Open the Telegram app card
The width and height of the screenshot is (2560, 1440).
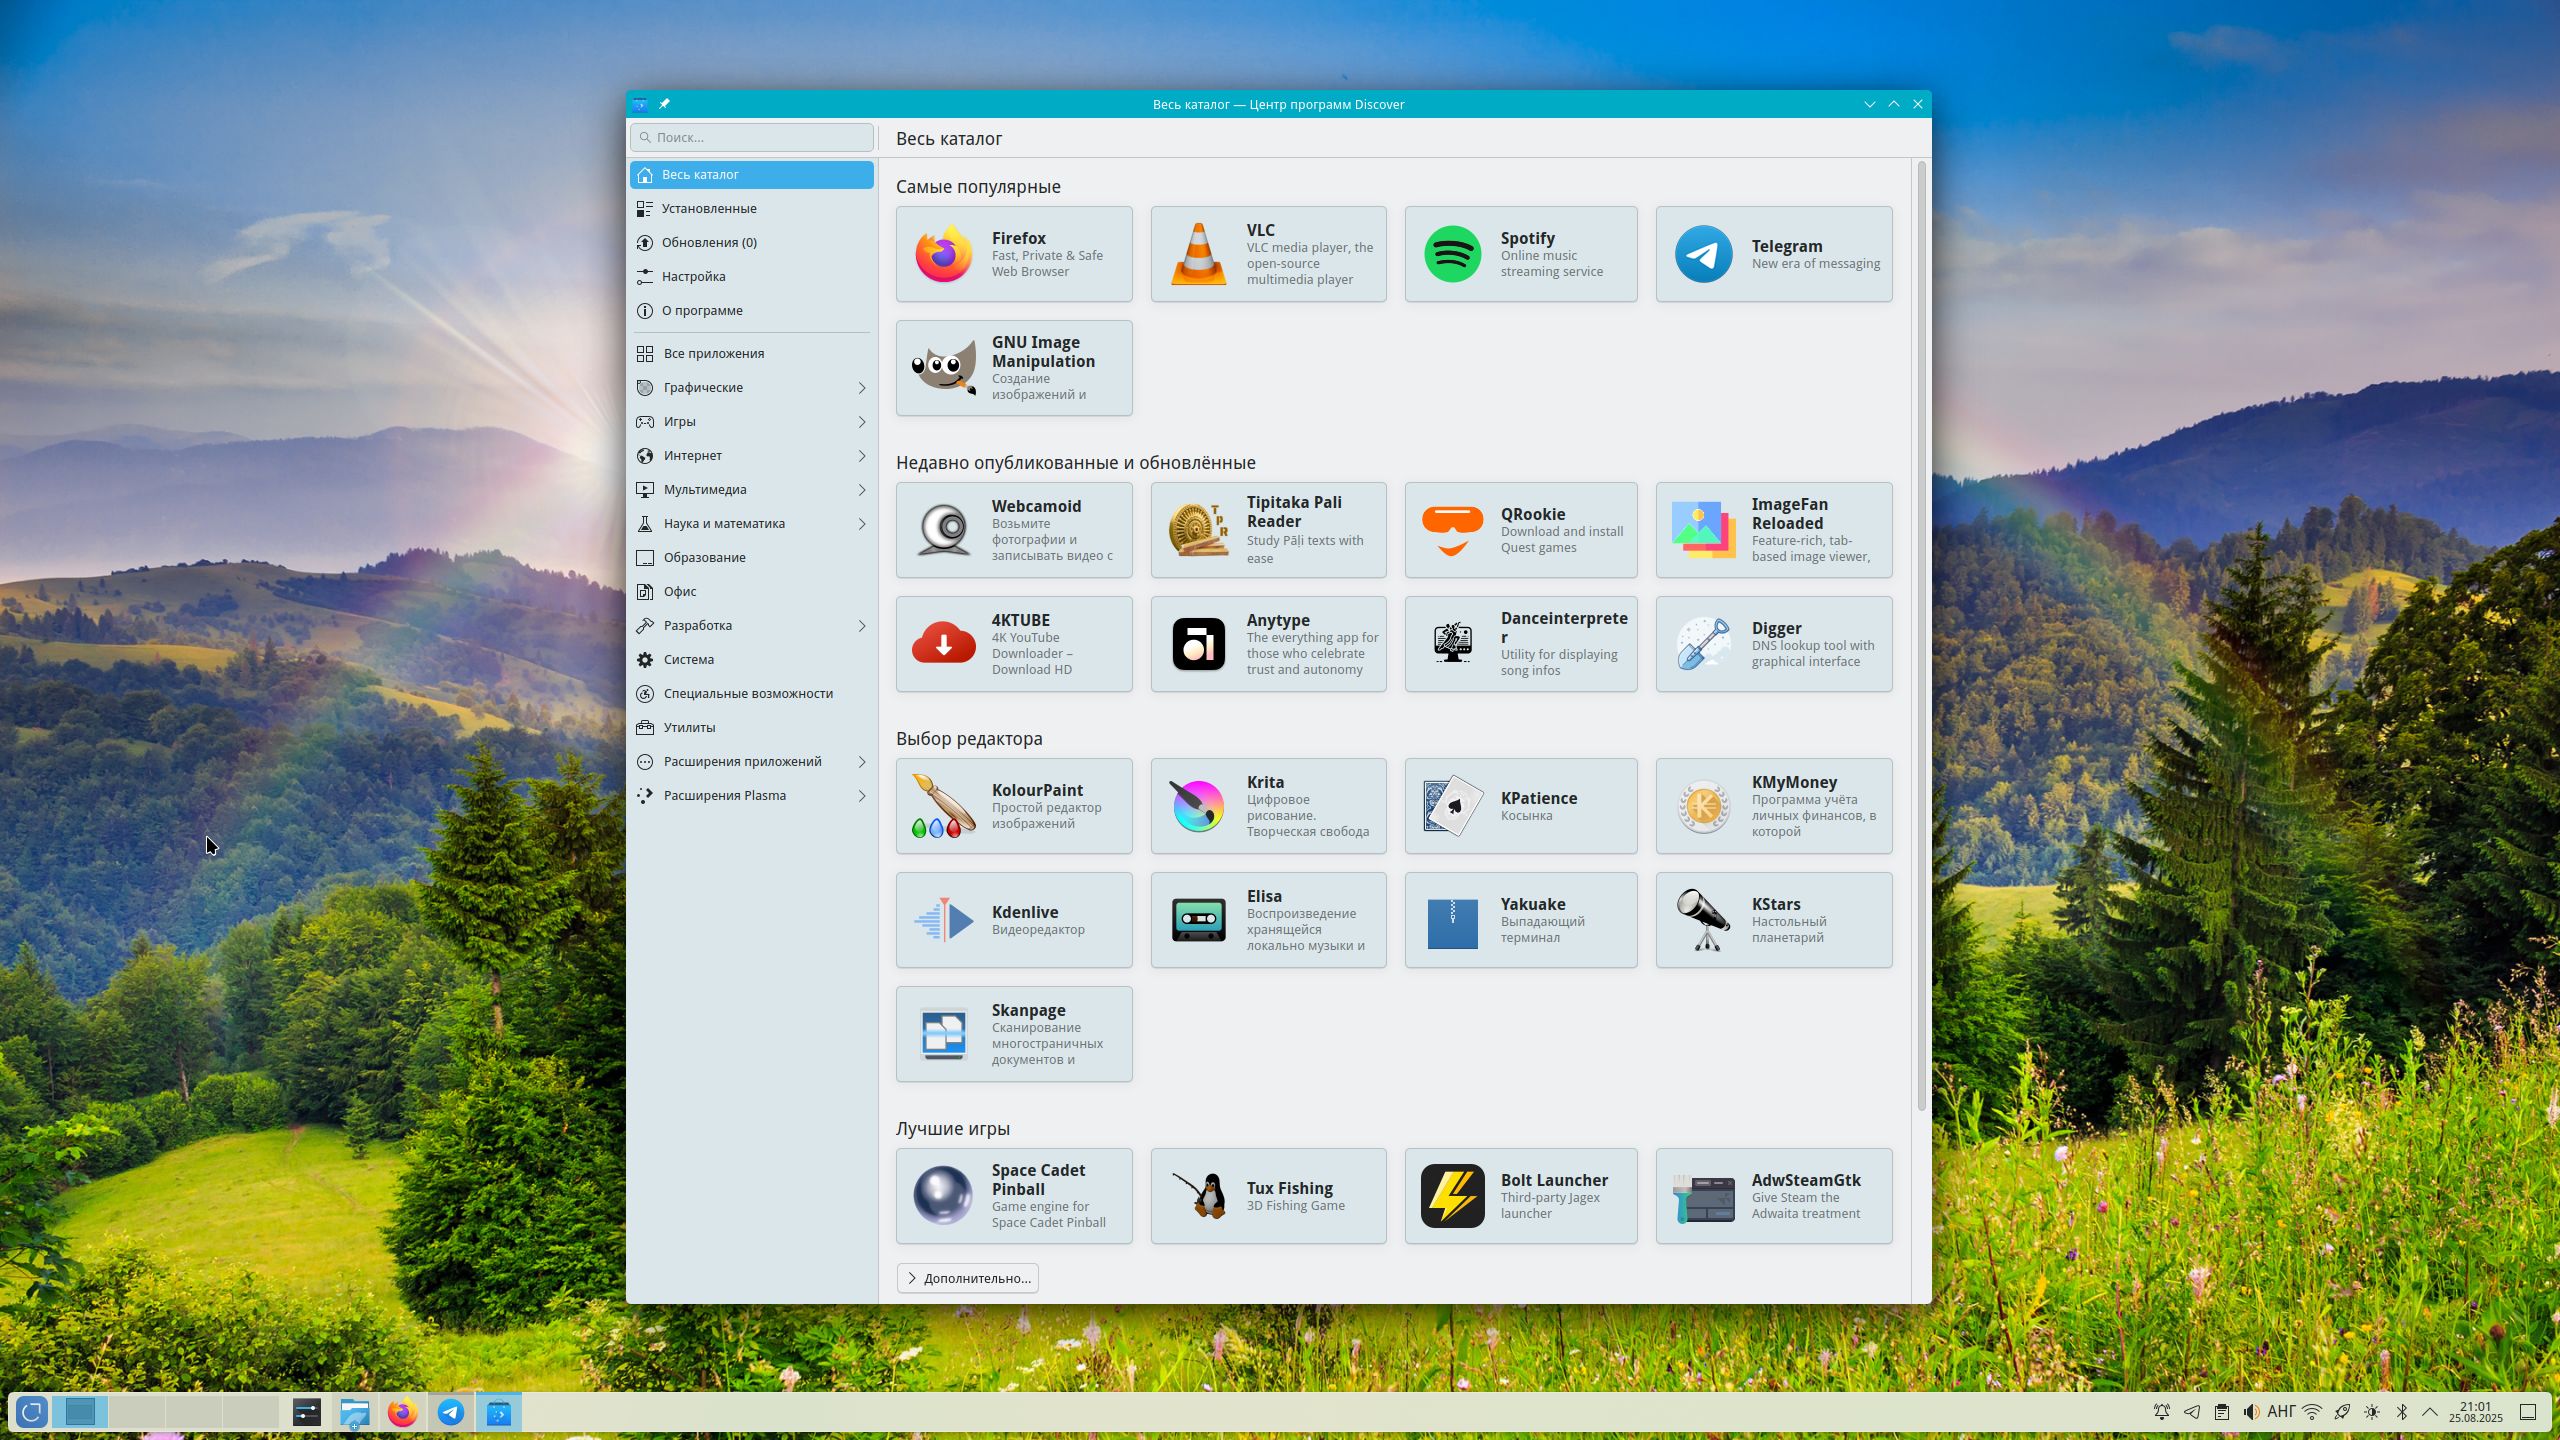[x=1773, y=254]
